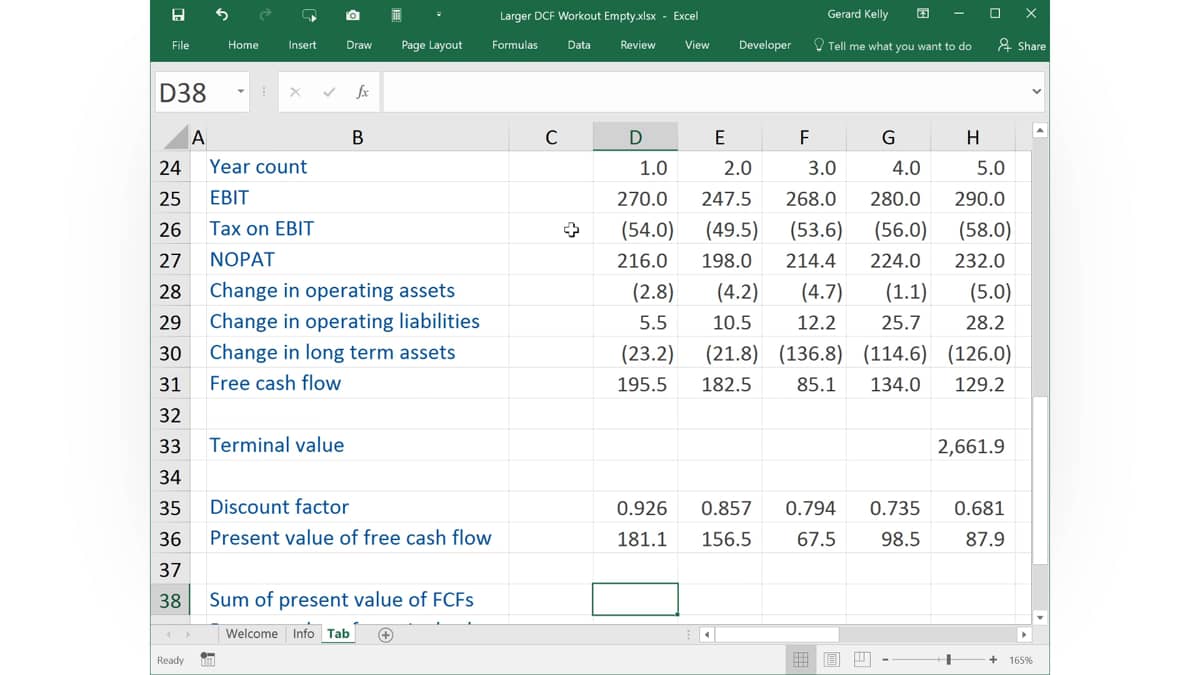Click the camera icon in quick access toolbar
The height and width of the screenshot is (675, 1200).
(x=353, y=15)
